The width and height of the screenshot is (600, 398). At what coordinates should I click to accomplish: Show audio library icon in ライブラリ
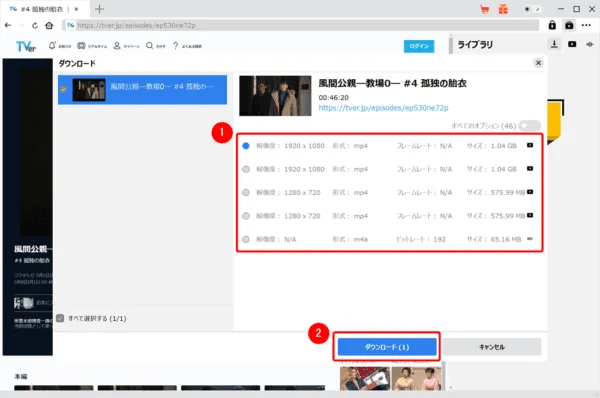(589, 44)
